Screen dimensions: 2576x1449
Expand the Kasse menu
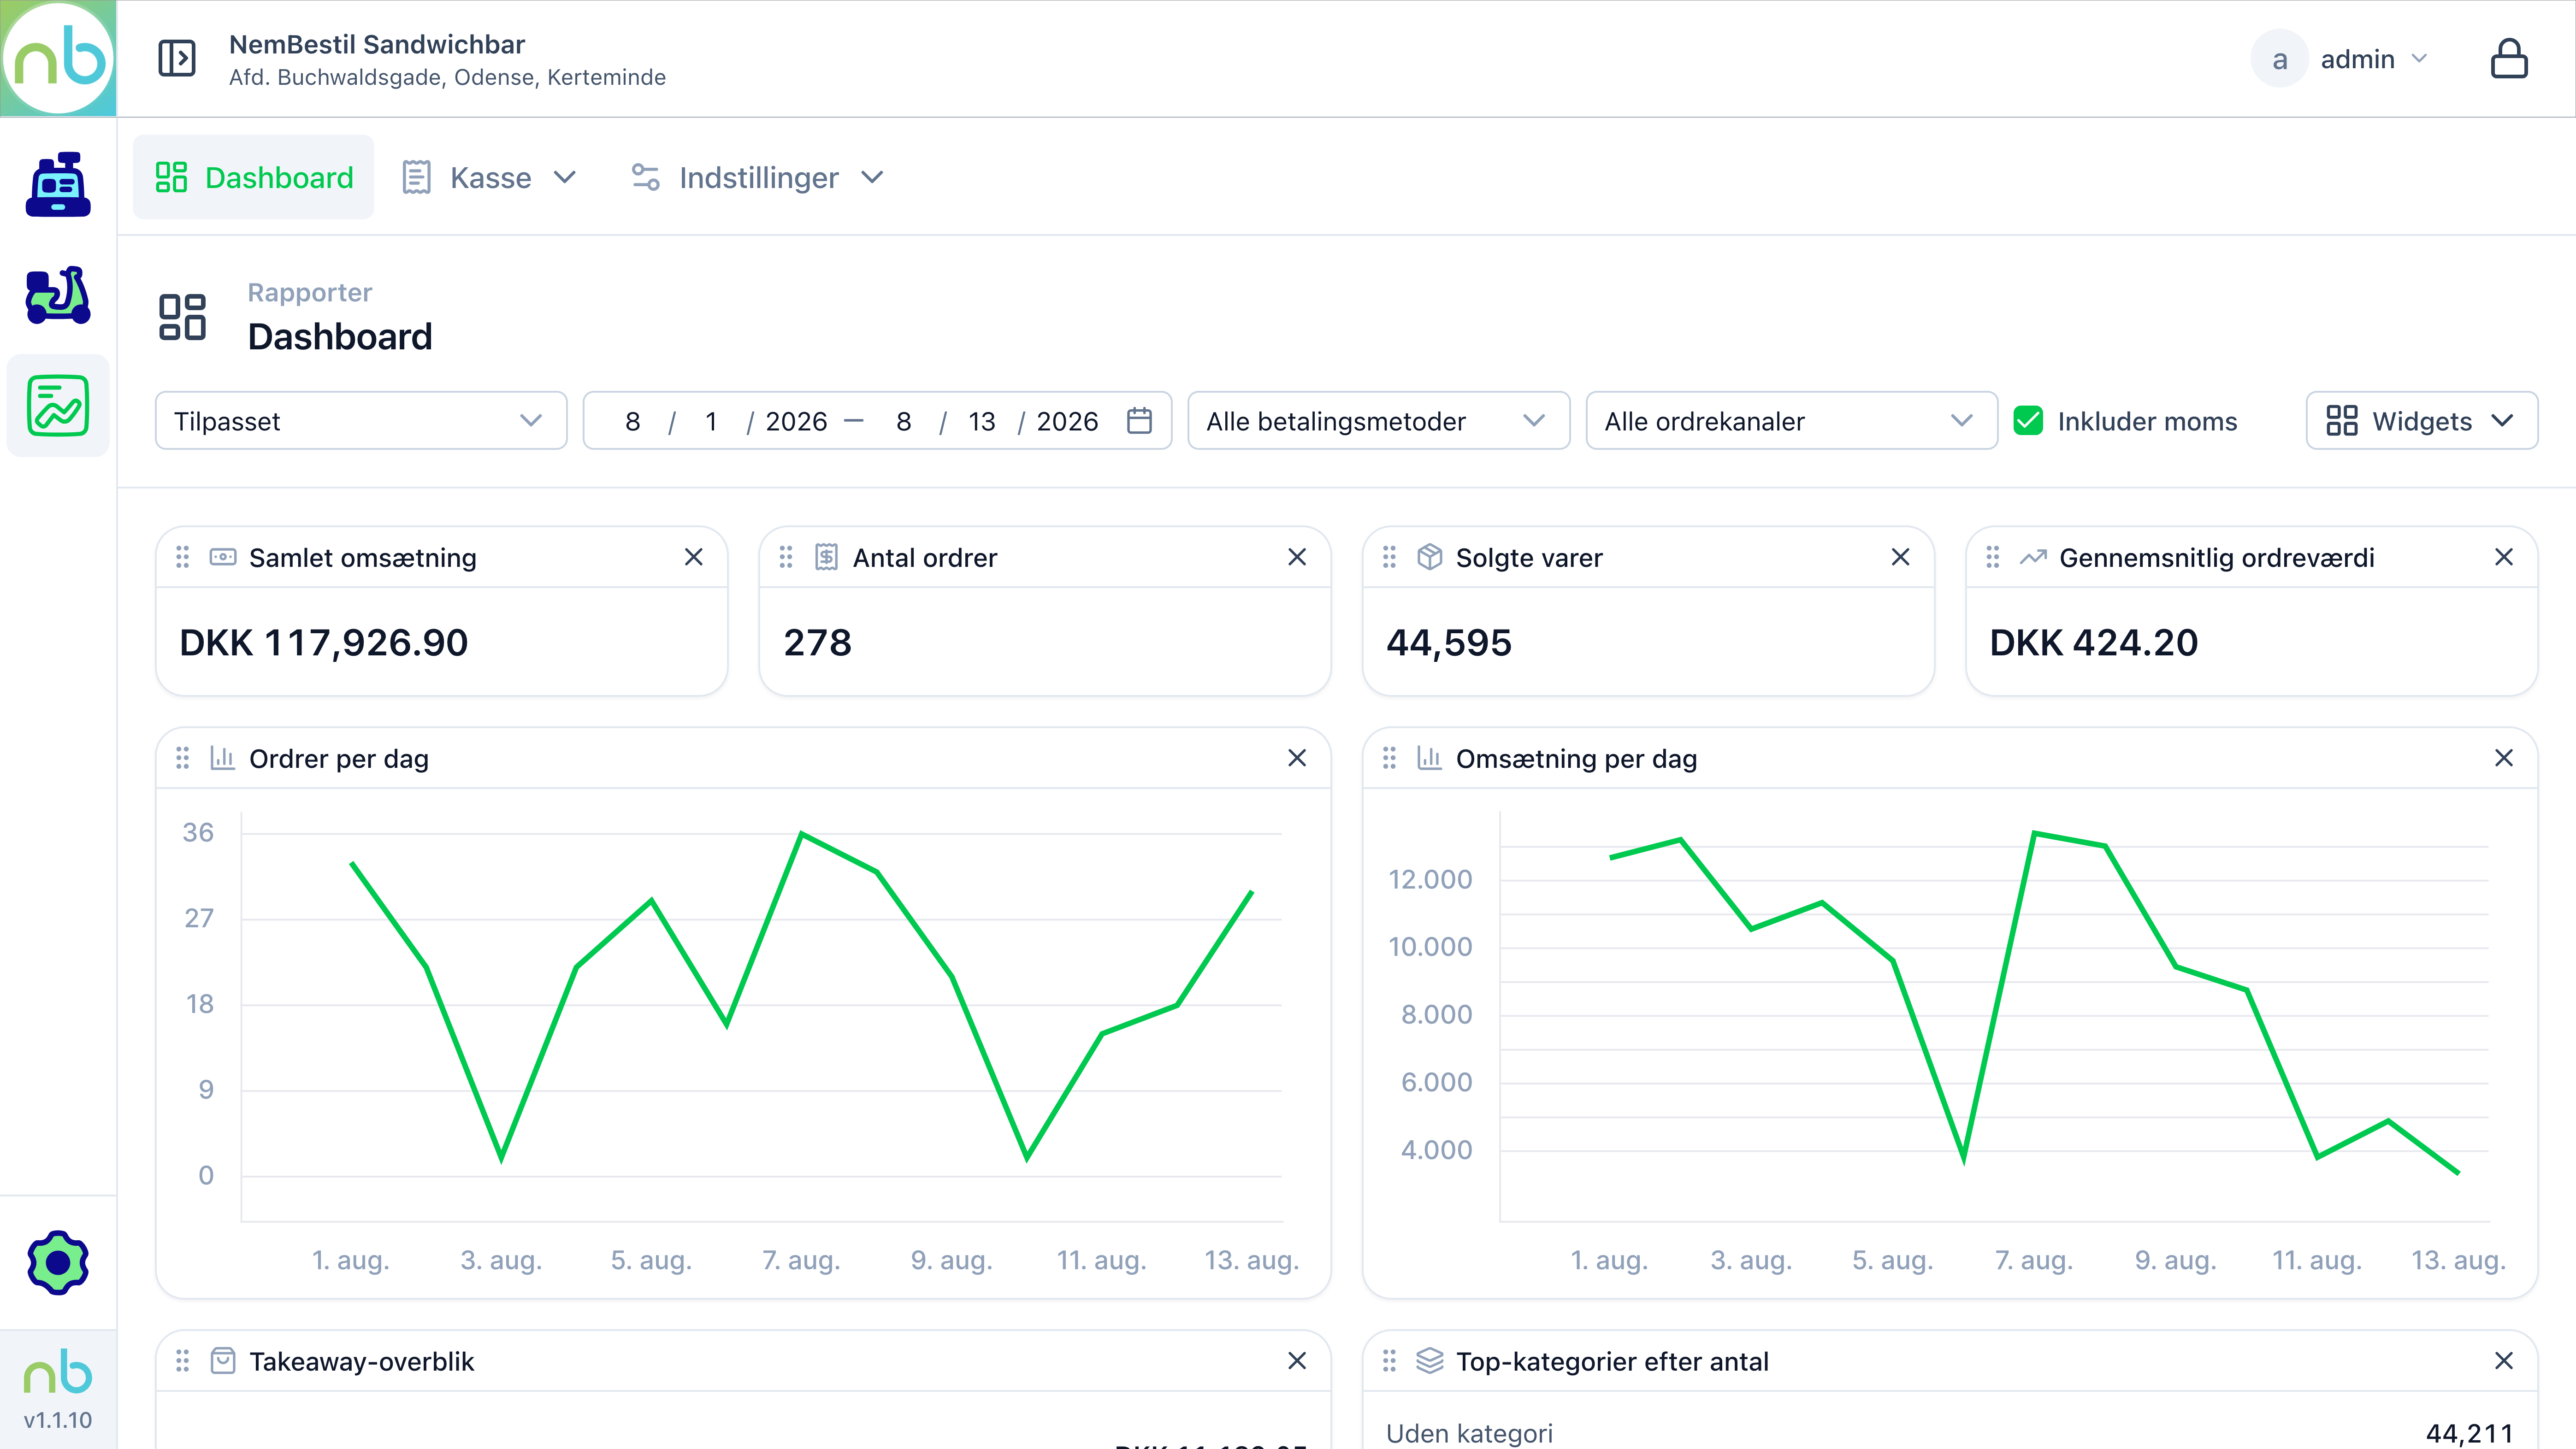489,177
